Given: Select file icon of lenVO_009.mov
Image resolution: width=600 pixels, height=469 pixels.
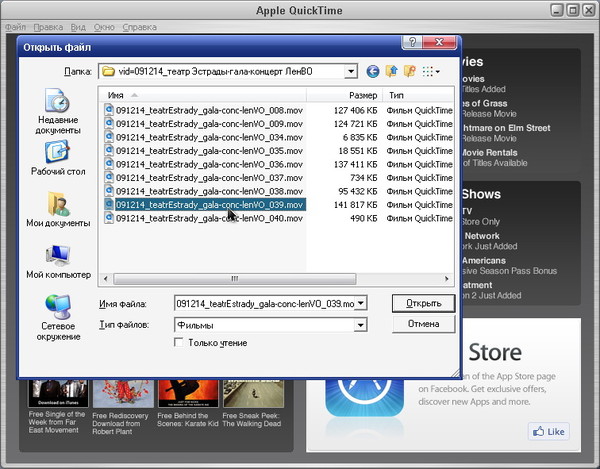Looking at the screenshot, I should [109, 124].
